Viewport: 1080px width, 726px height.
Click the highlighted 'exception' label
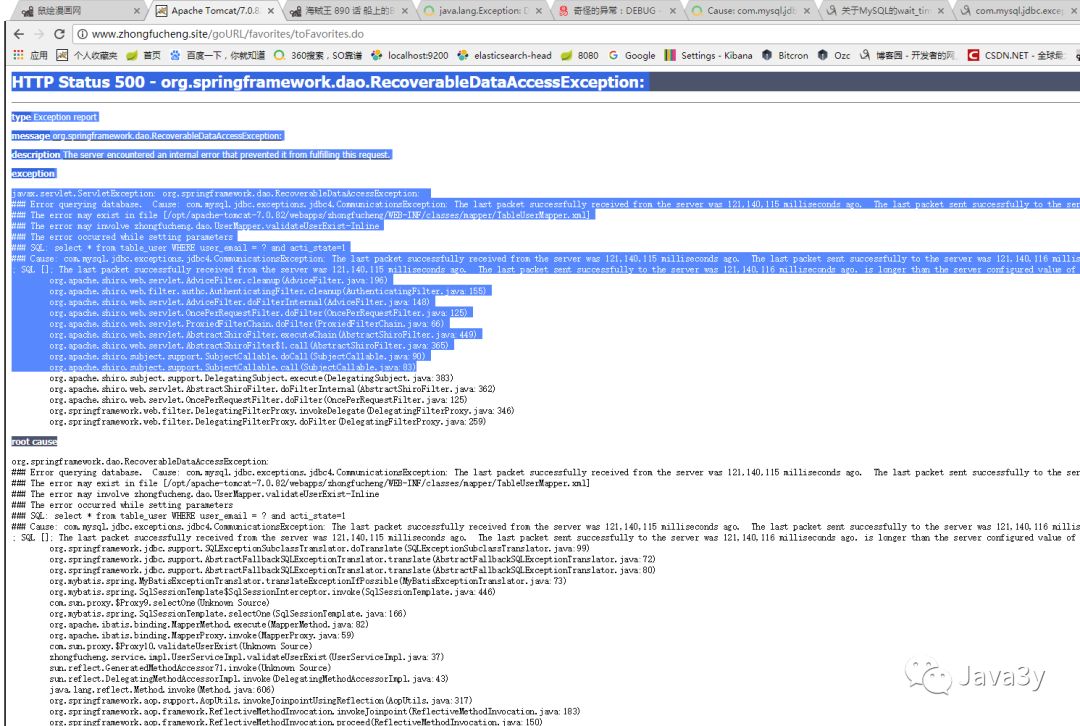coord(33,174)
